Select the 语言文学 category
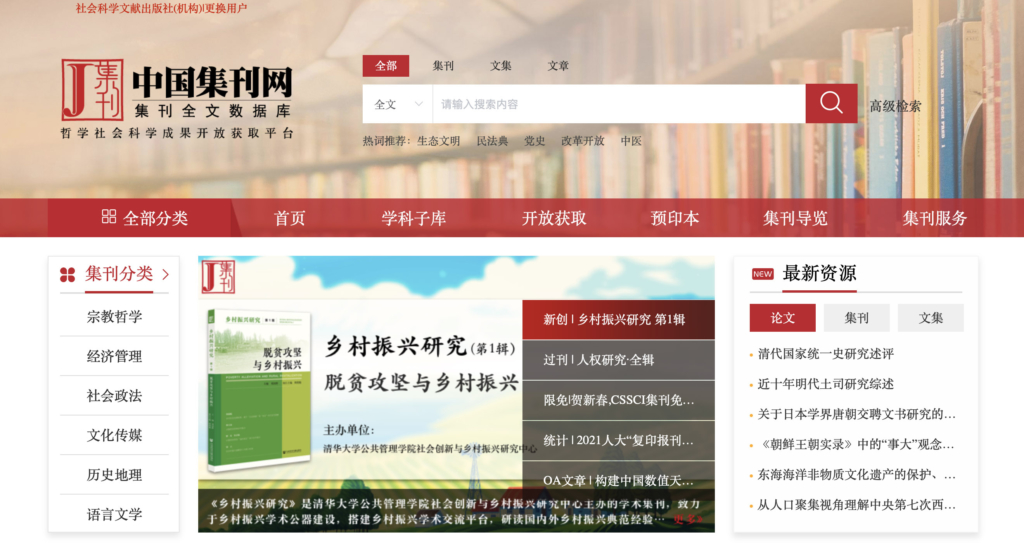The image size is (1024, 543). pos(114,514)
